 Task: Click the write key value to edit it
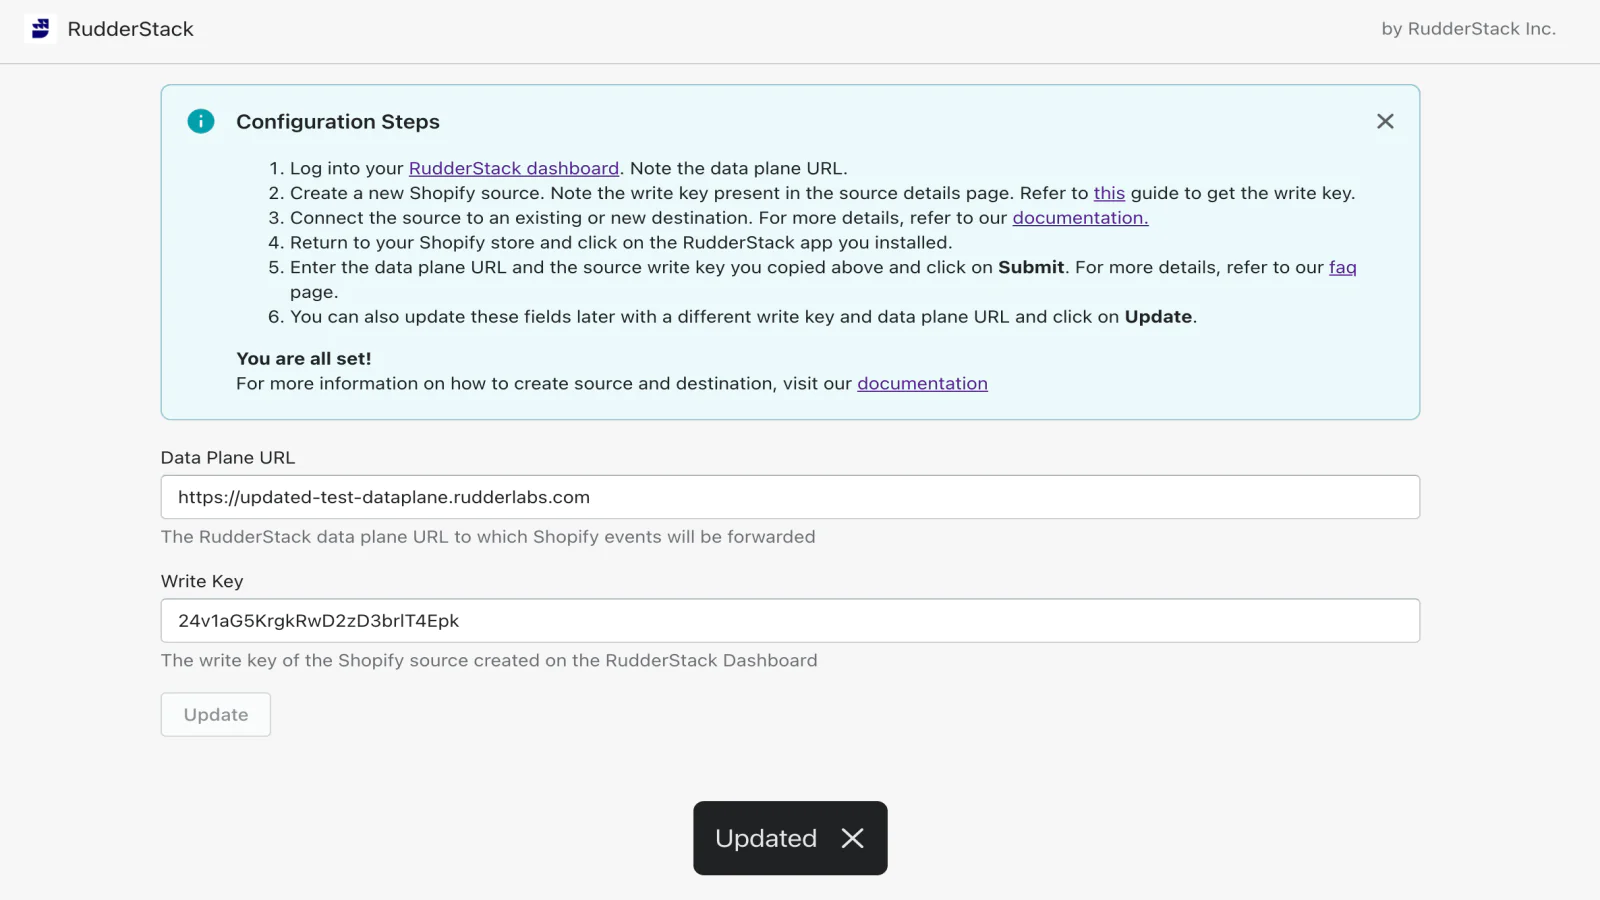coord(318,620)
